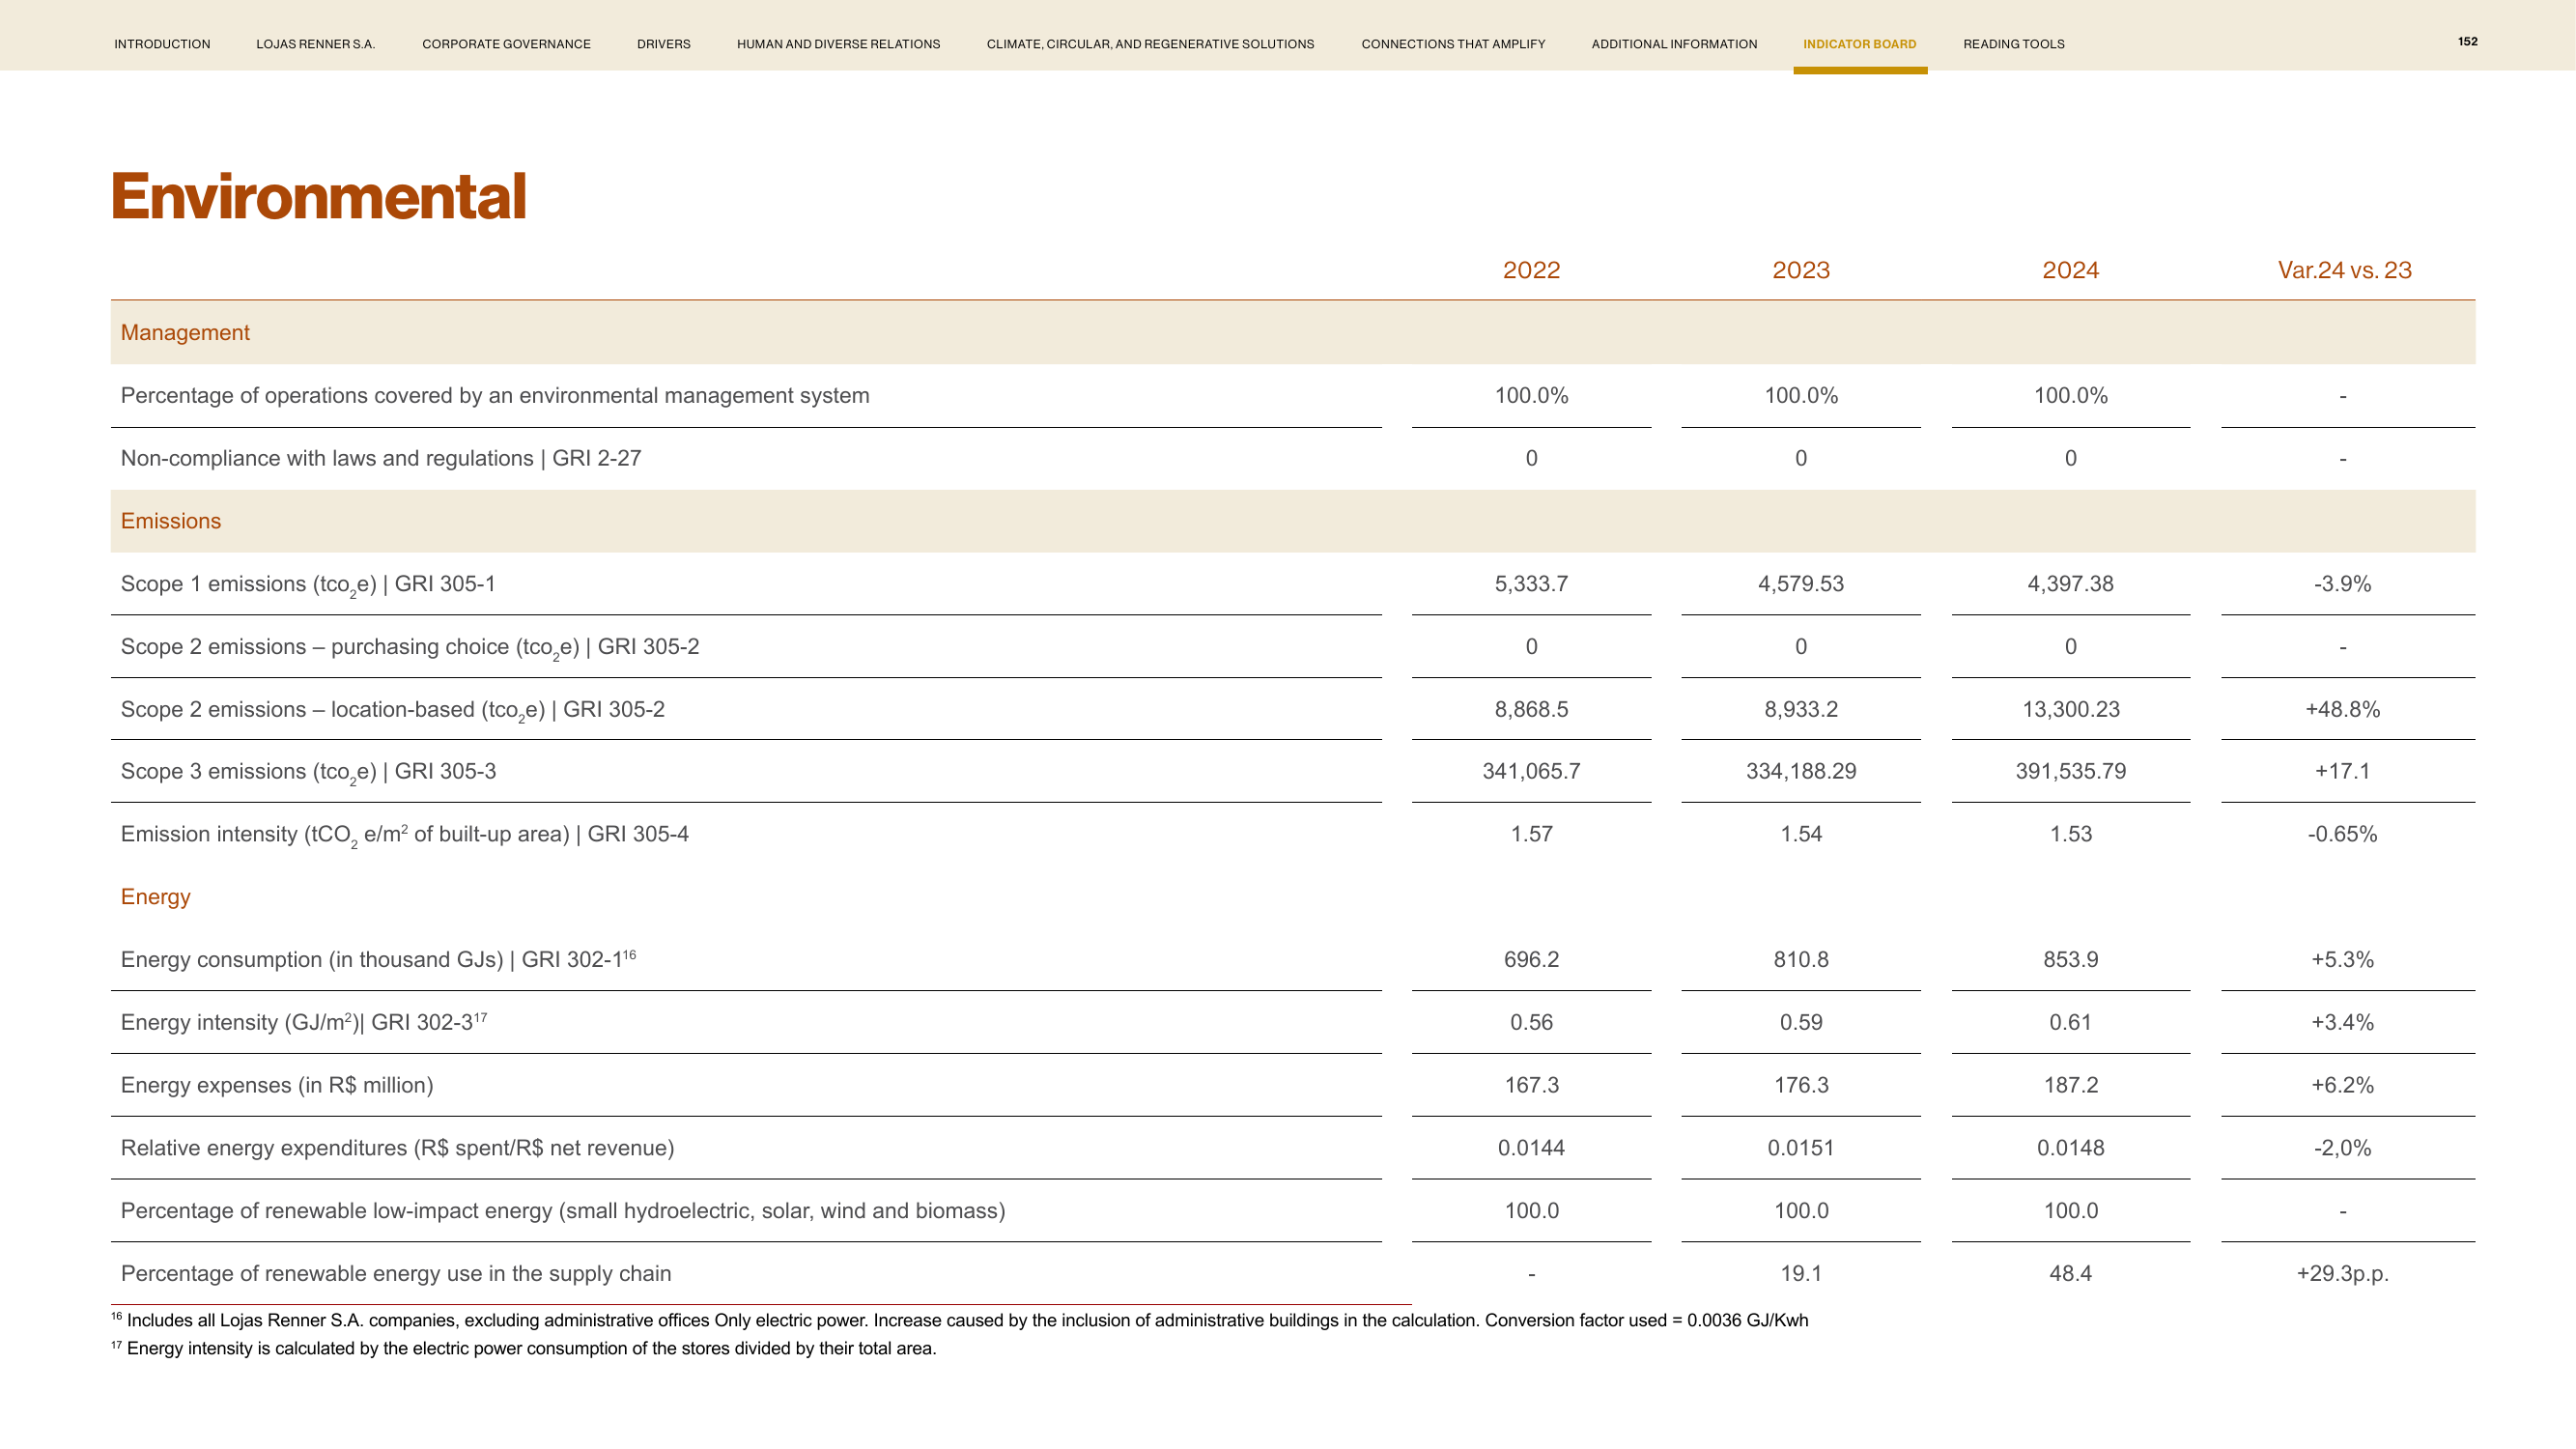Click the +29.3p.p. variation value
Viewport: 2576px width, 1449px height.
point(2342,1274)
